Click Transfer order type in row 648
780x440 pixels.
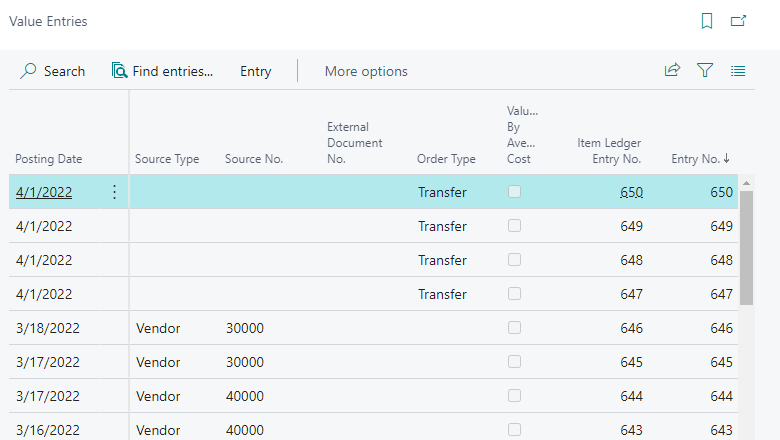(x=442, y=260)
